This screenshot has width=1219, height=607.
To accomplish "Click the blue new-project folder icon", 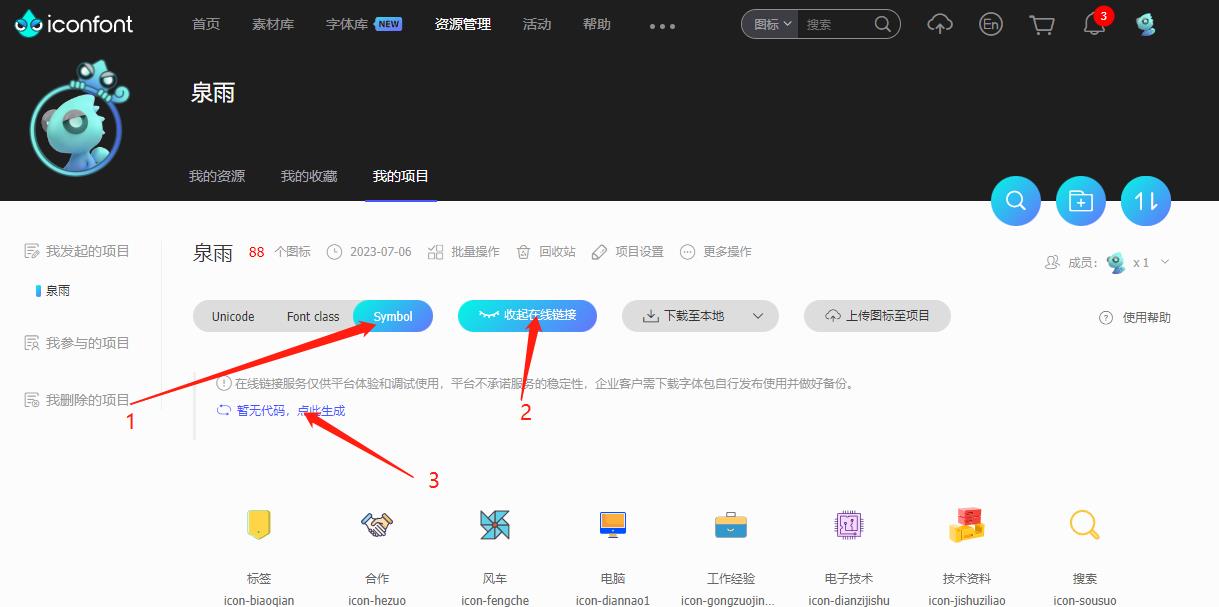I will [1080, 201].
